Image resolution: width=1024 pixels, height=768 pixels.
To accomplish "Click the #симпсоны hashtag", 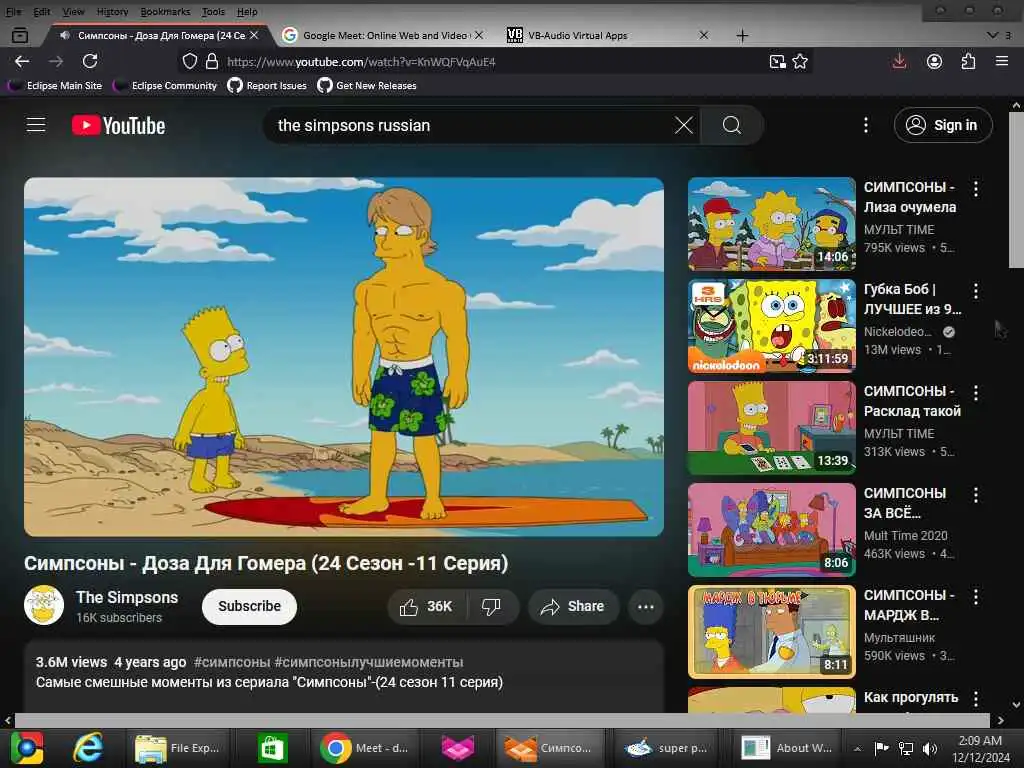I will (x=232, y=662).
